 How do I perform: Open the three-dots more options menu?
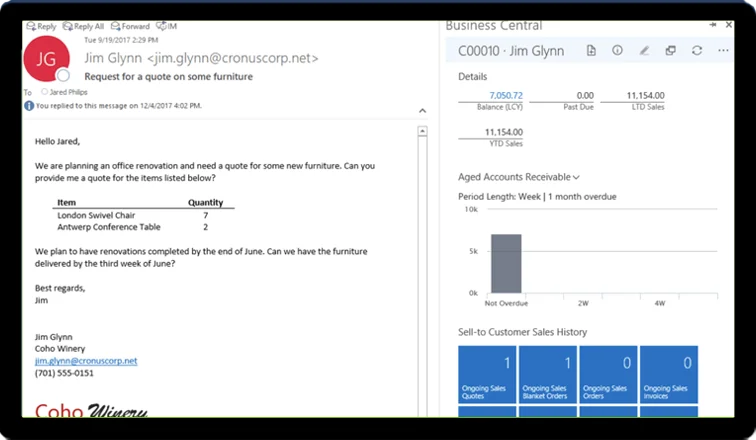point(723,50)
